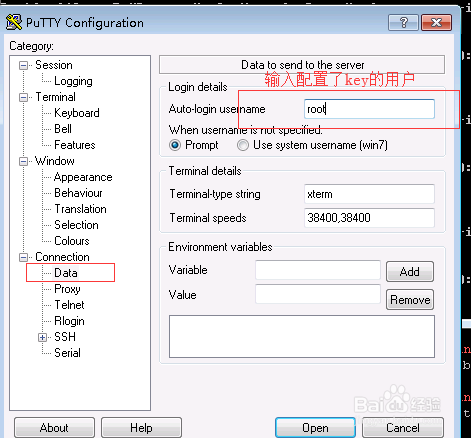Image resolution: width=471 pixels, height=438 pixels.
Task: Cancel the configuration dialog
Action: (x=403, y=428)
